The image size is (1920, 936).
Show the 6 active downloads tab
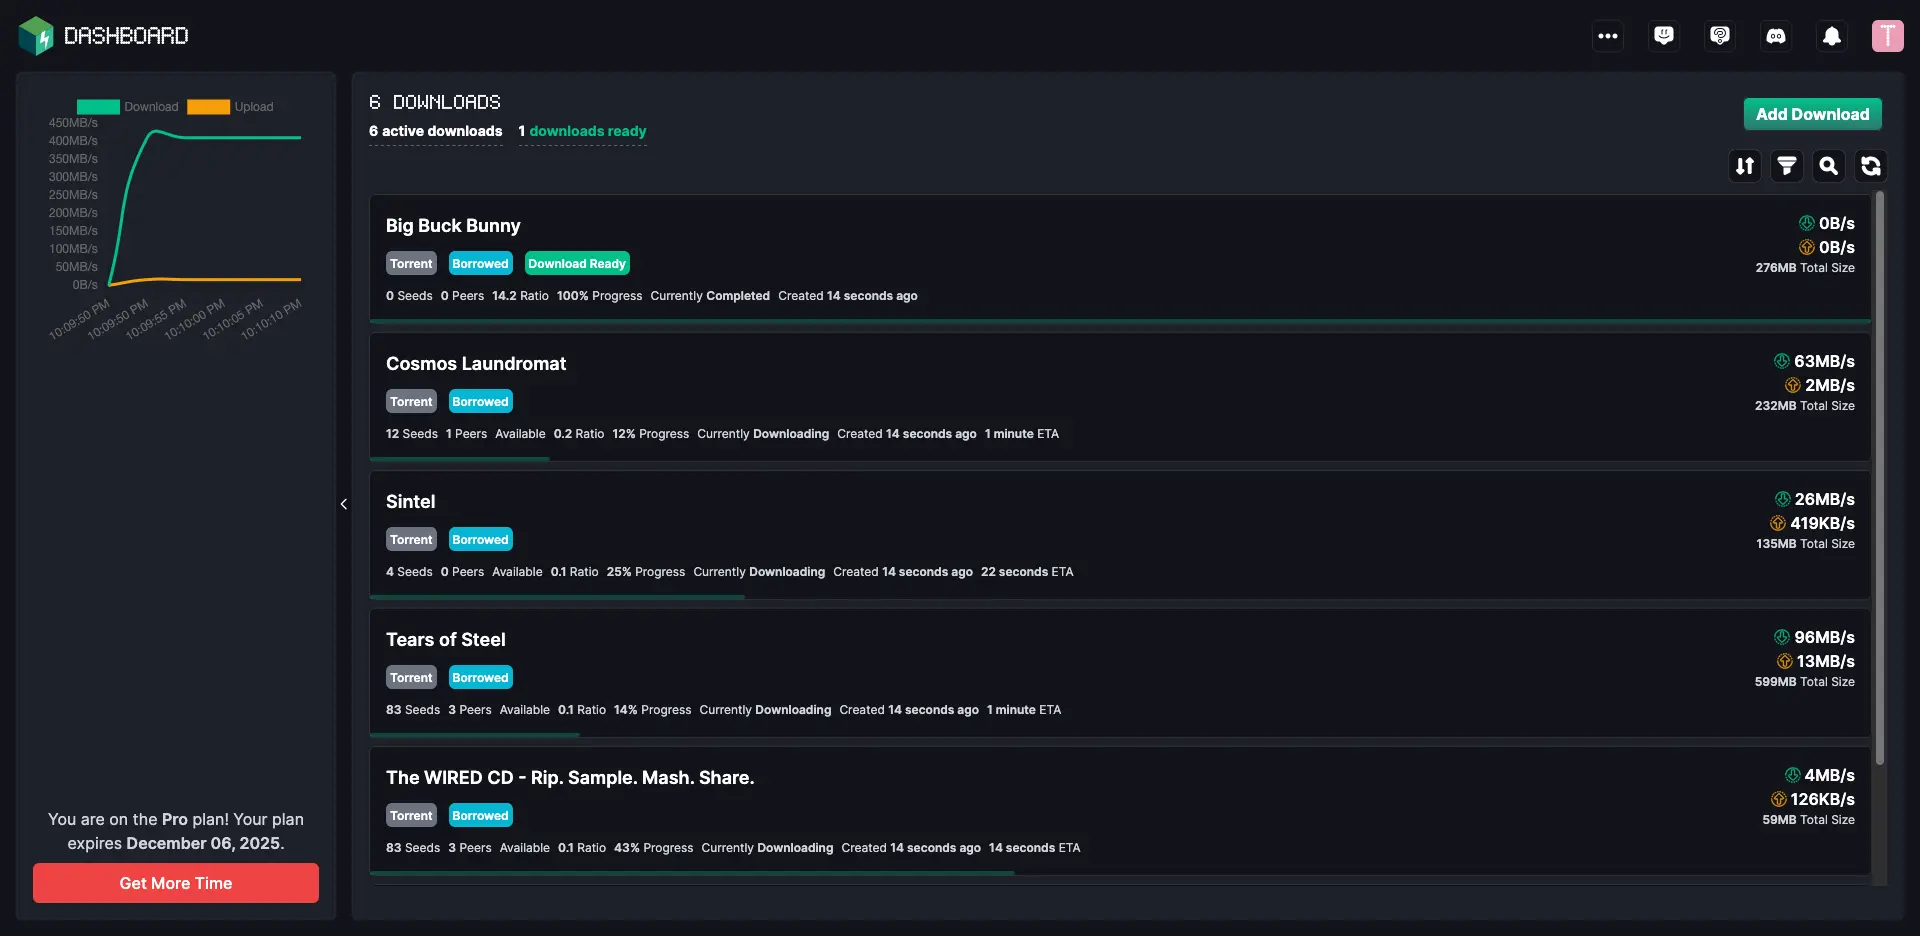click(436, 131)
